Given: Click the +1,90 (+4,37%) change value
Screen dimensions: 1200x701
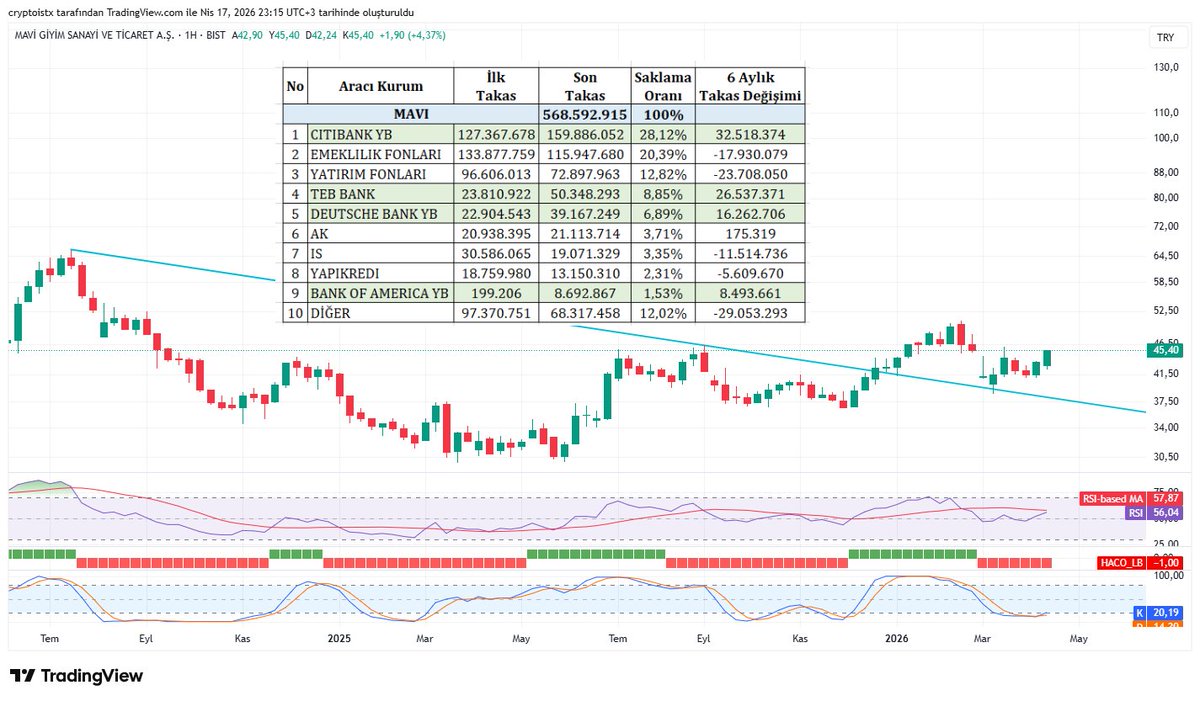Looking at the screenshot, I should (x=414, y=35).
